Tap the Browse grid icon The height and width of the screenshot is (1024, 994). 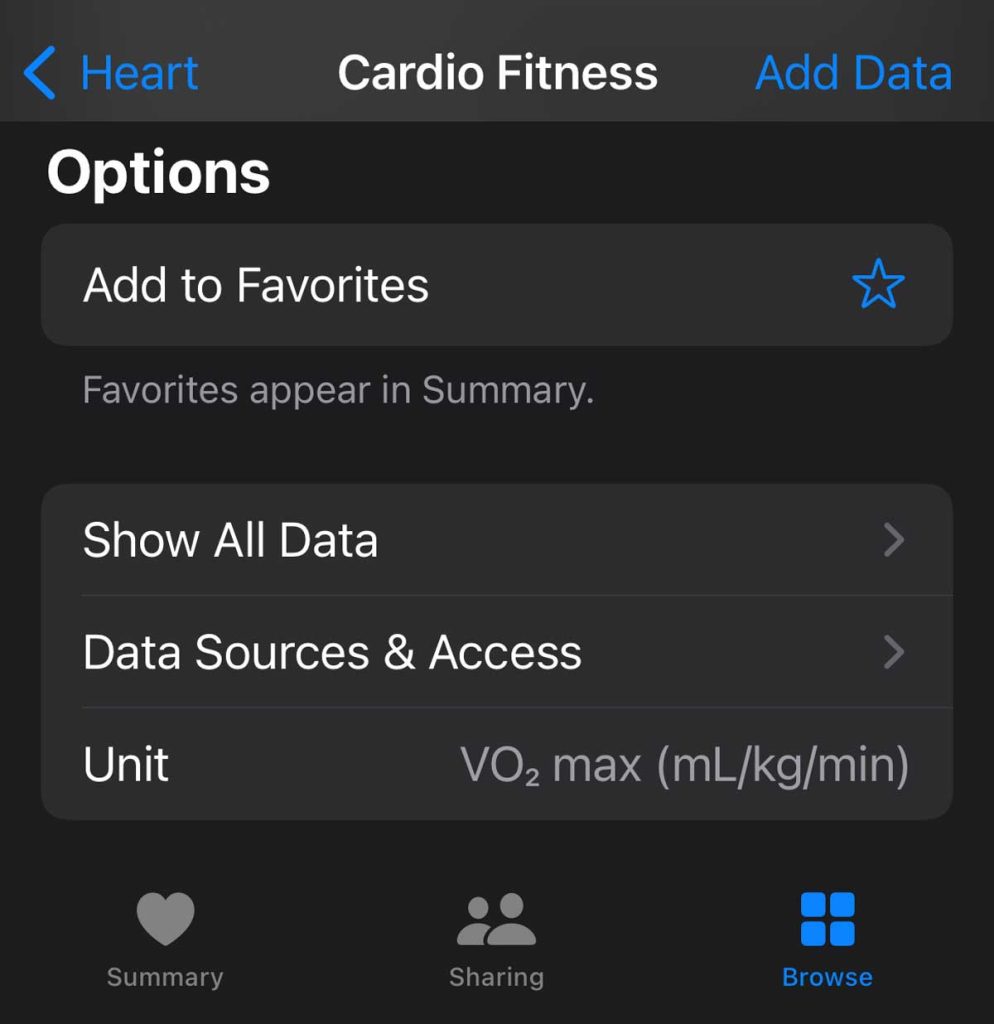tap(827, 919)
